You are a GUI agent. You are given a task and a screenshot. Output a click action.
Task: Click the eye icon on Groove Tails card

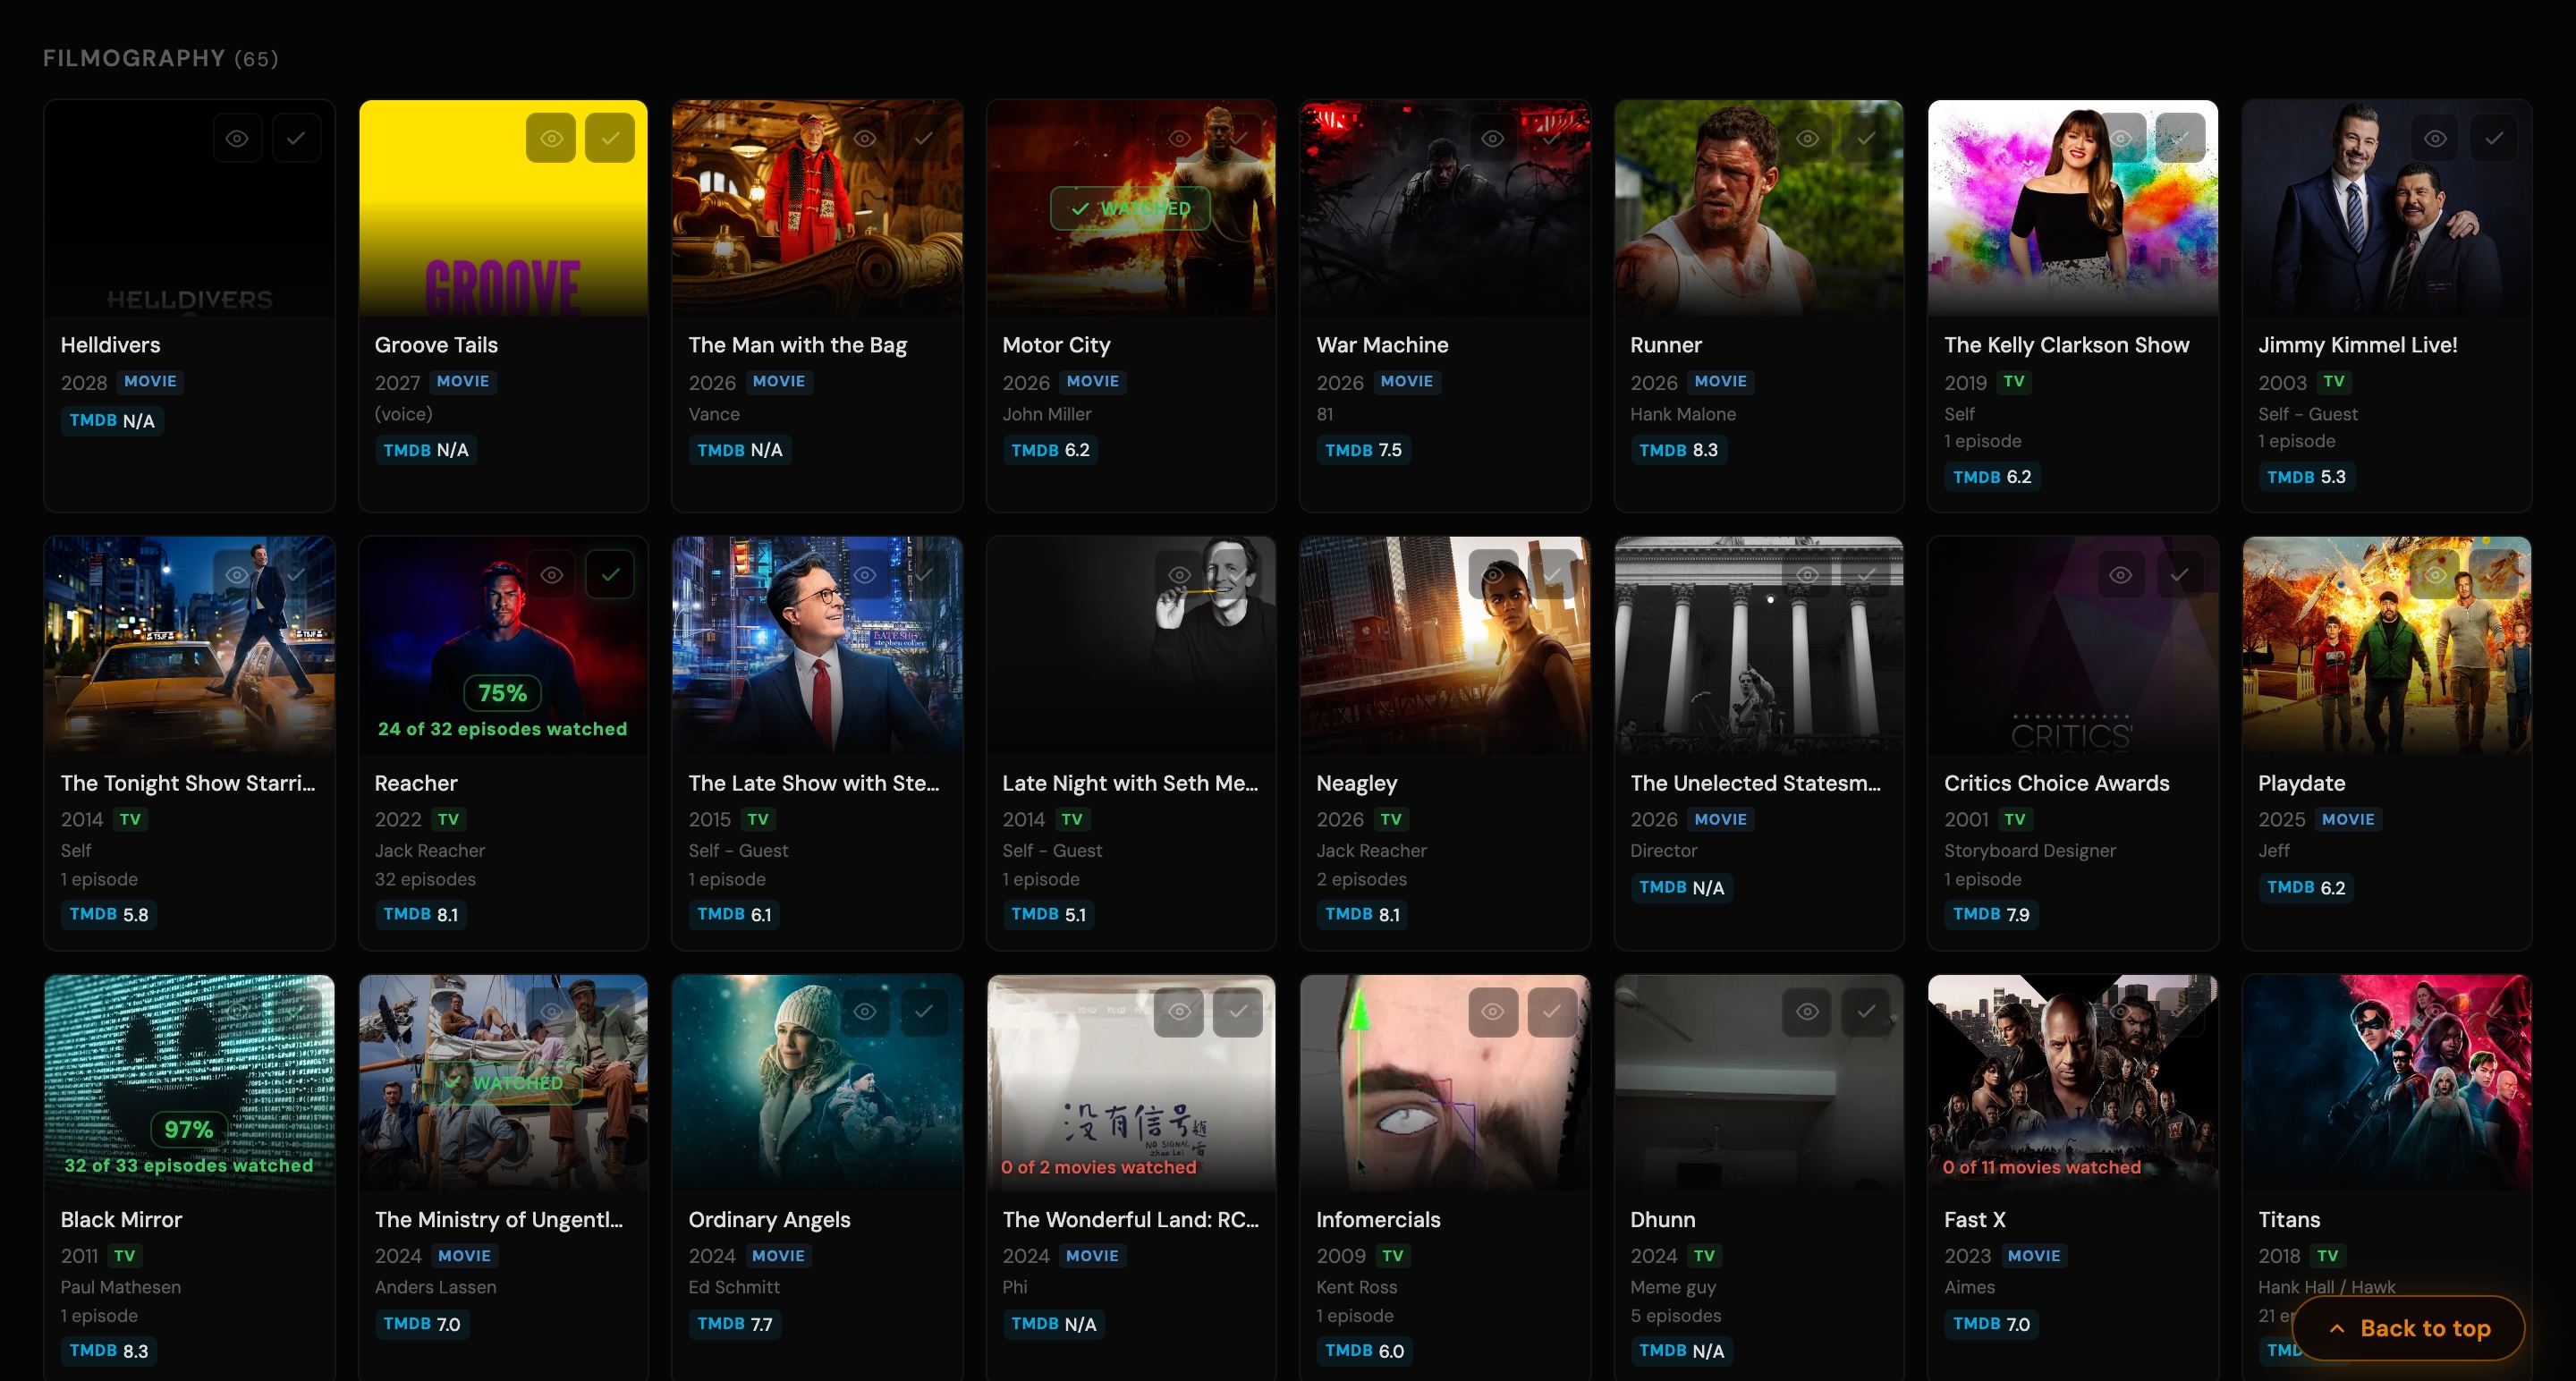(x=551, y=138)
